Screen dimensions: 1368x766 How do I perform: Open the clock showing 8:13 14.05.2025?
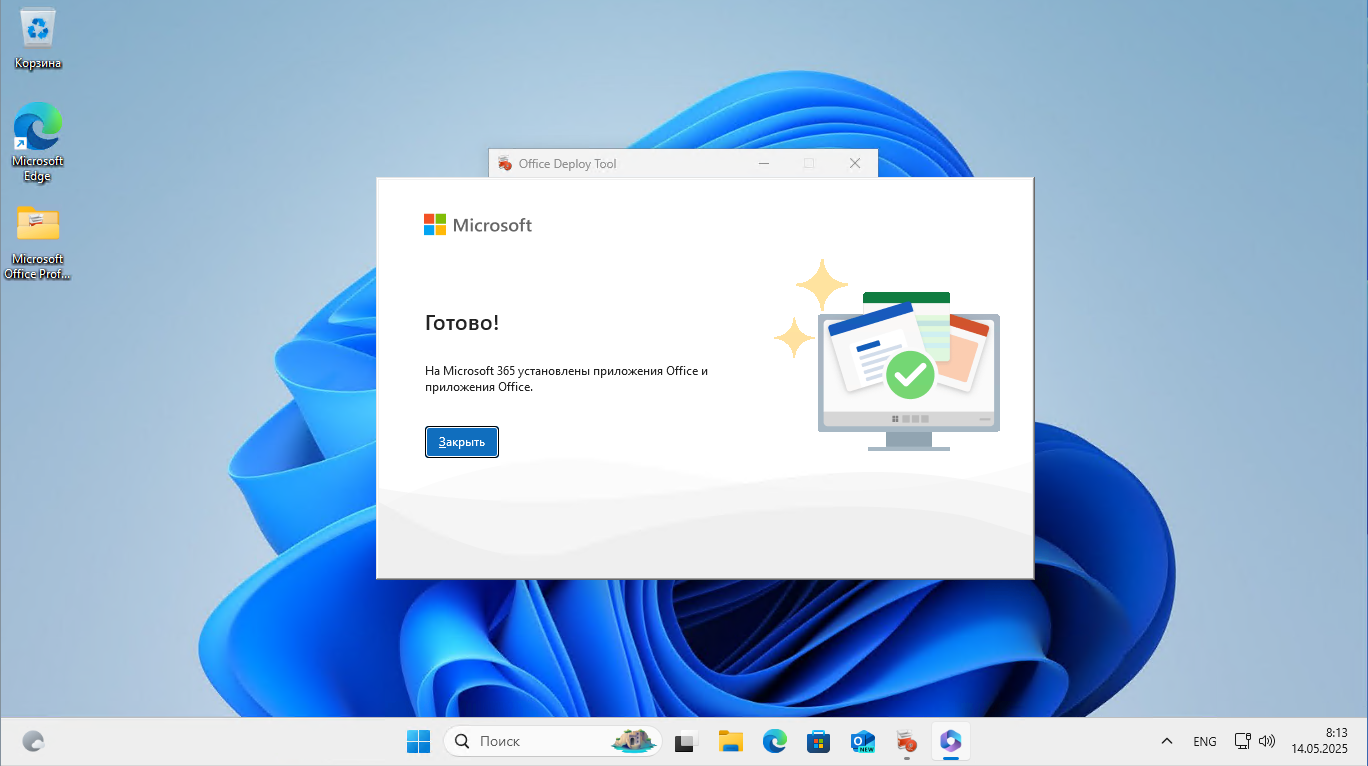[x=1319, y=741]
